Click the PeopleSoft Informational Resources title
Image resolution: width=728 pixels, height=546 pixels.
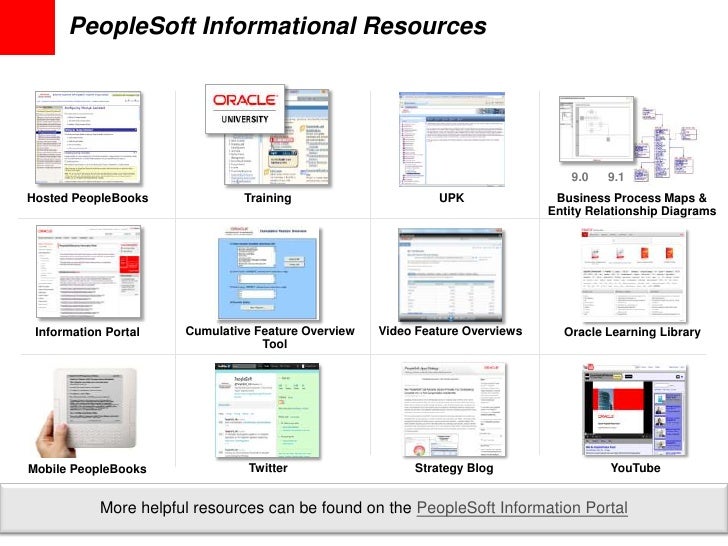coord(278,26)
